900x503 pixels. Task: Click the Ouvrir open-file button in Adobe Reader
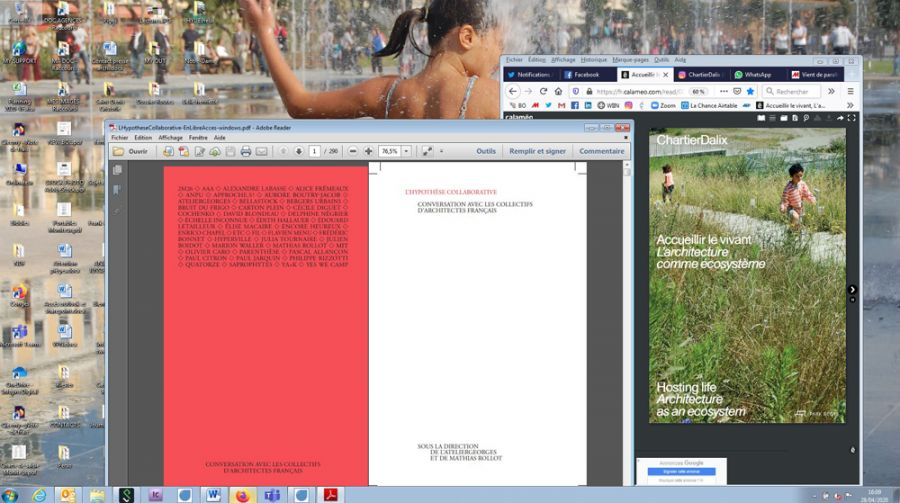[x=131, y=152]
